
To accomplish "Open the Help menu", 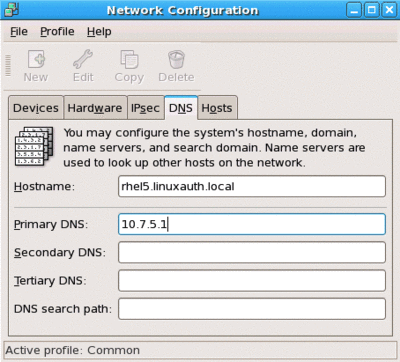I will coord(99,32).
